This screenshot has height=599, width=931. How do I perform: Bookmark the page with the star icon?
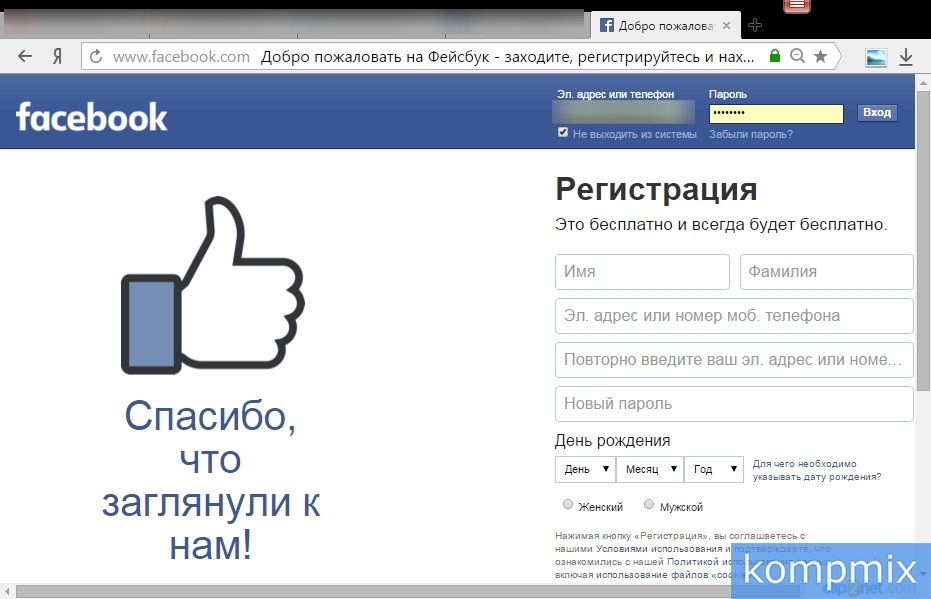pos(821,56)
